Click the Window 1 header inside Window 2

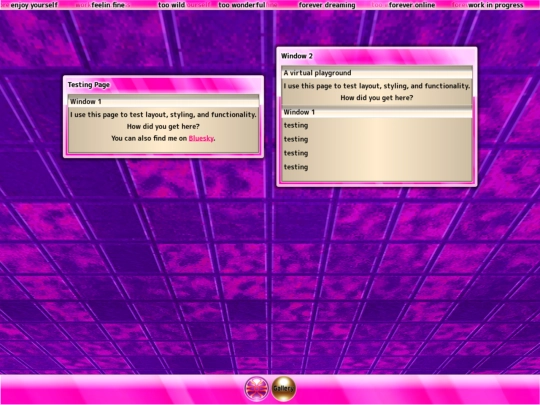coord(377,112)
